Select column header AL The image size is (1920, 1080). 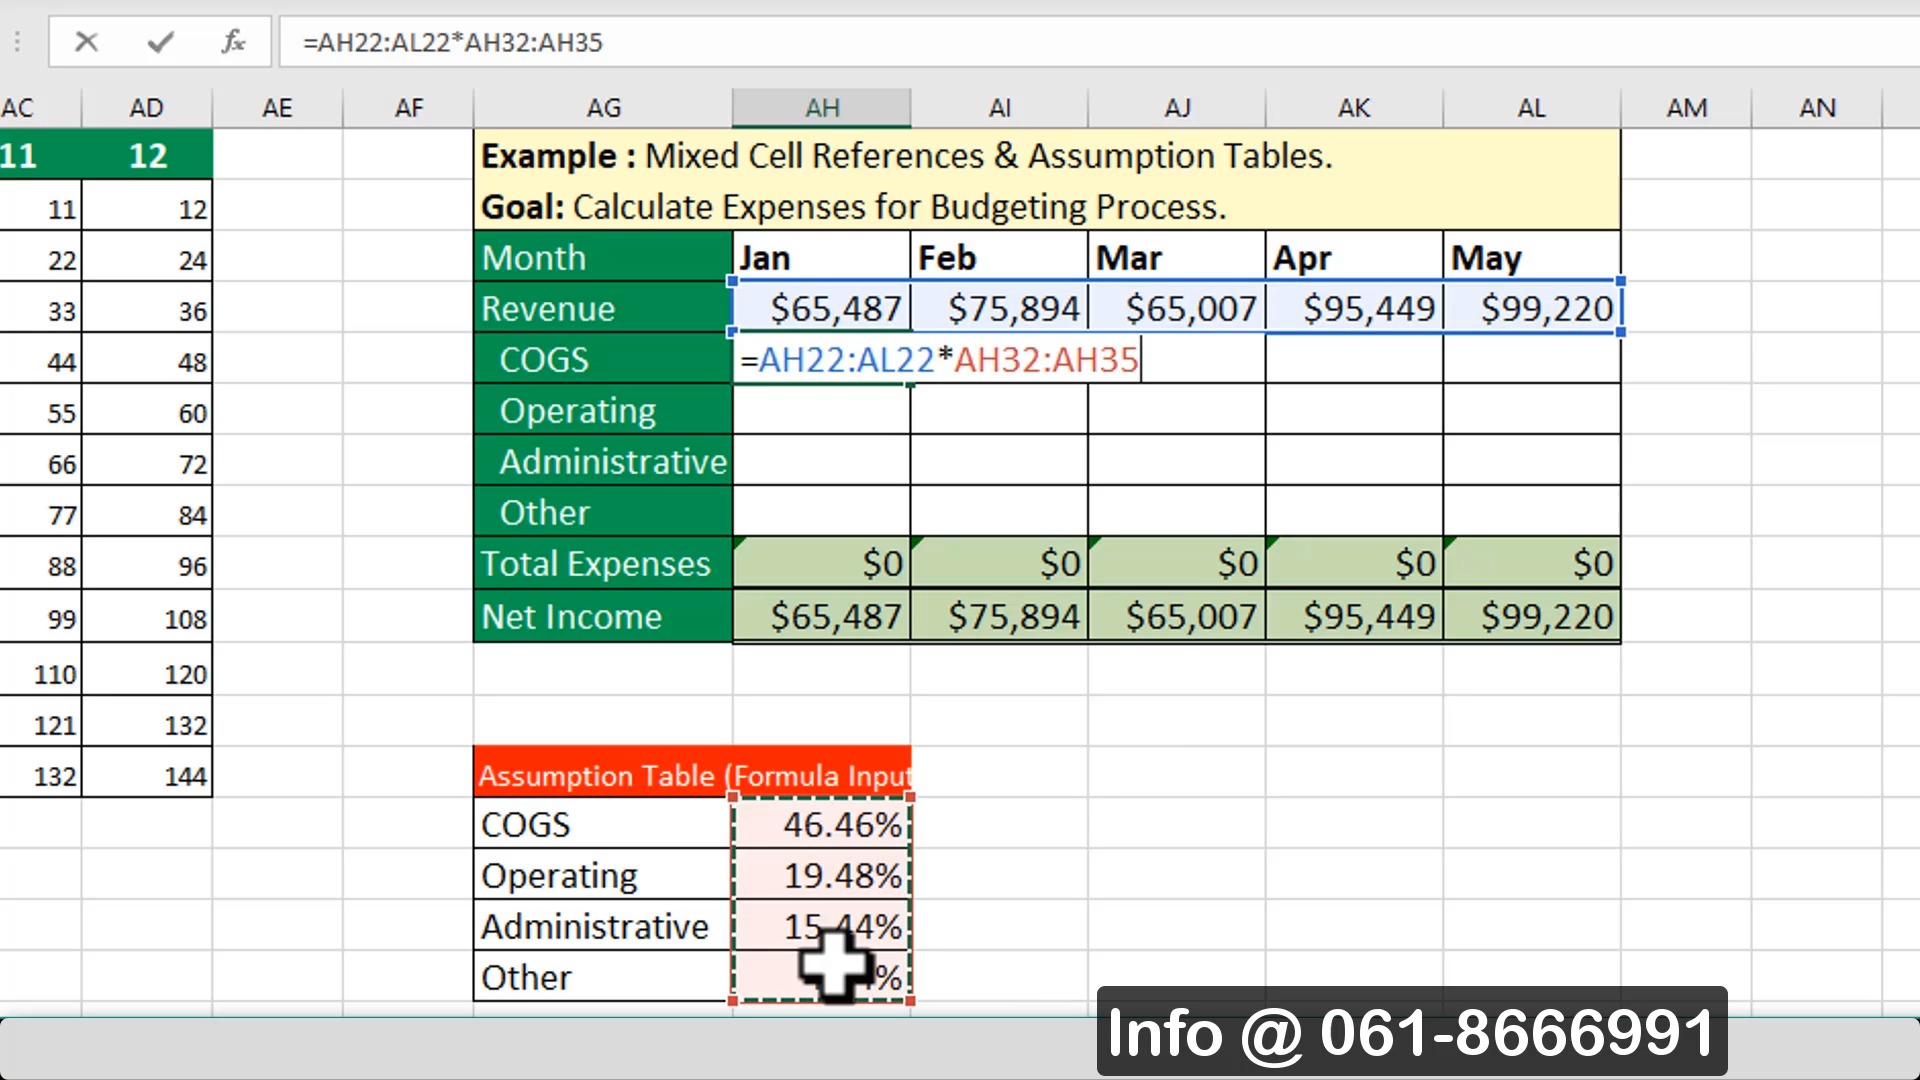click(1531, 108)
